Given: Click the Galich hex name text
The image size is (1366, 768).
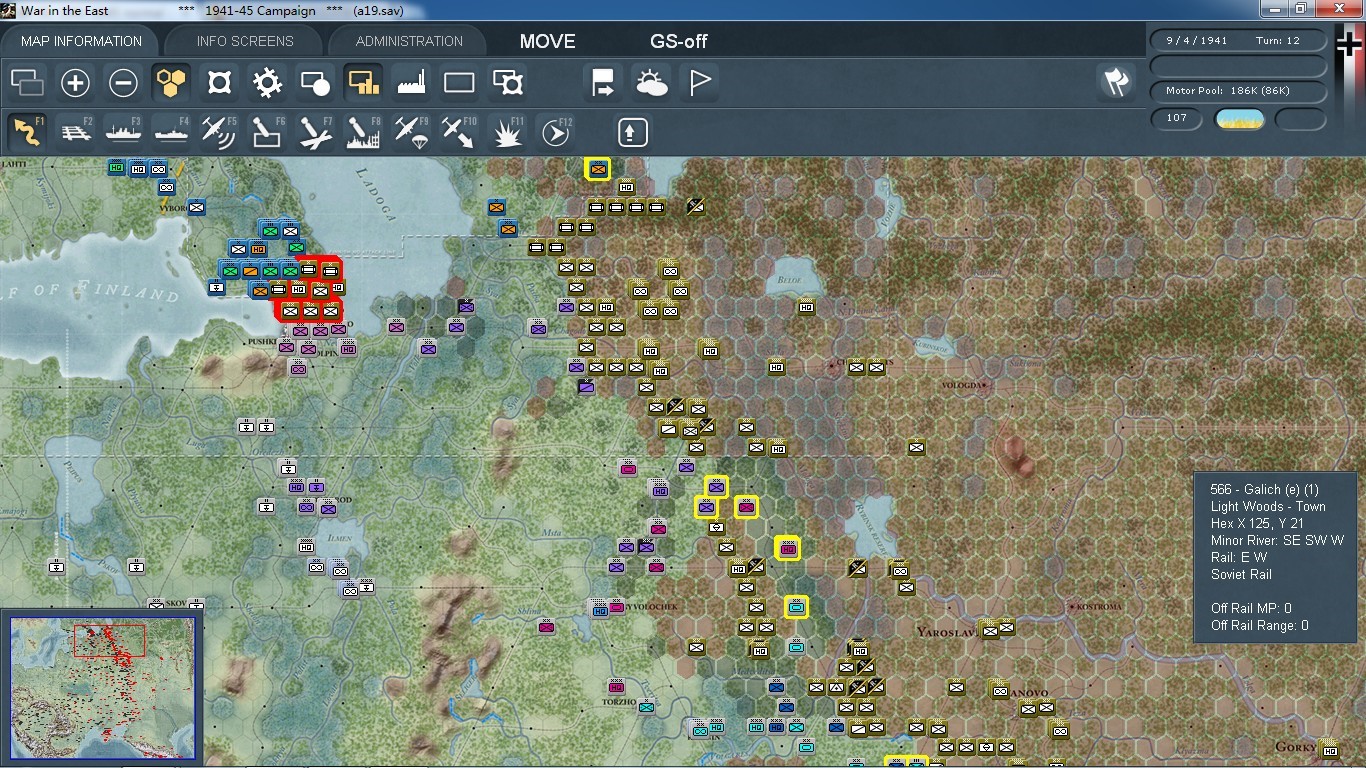Looking at the screenshot, I should pyautogui.click(x=1264, y=489).
